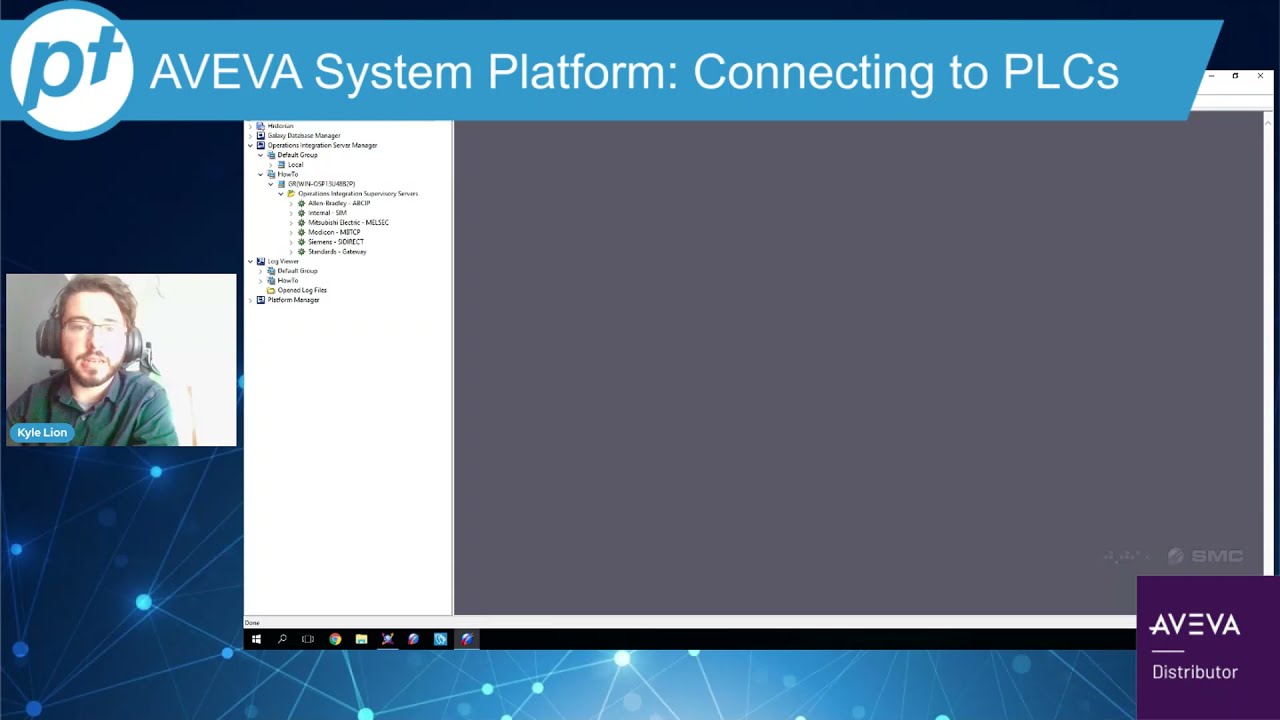Open the Windows Start menu
Image resolution: width=1280 pixels, height=720 pixels.
(x=256, y=639)
